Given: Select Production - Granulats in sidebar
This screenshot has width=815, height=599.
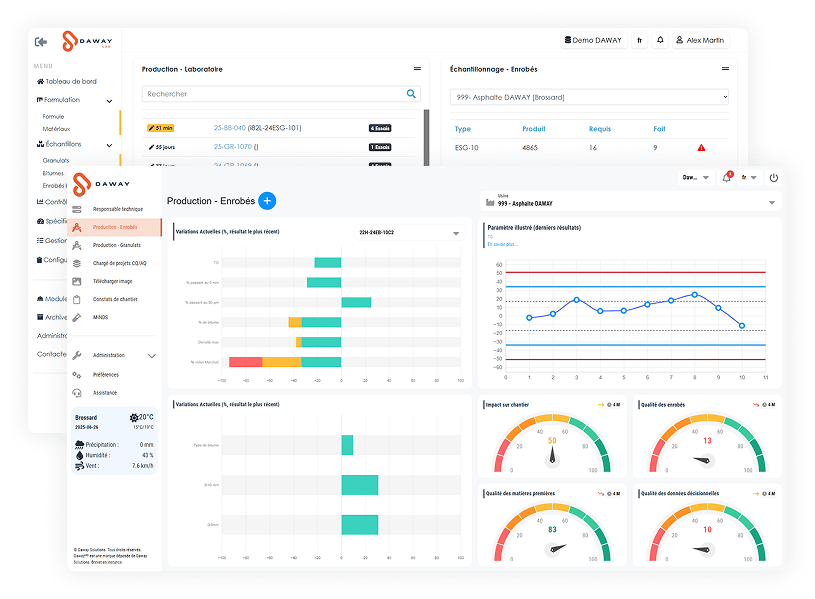Looking at the screenshot, I should [115, 245].
